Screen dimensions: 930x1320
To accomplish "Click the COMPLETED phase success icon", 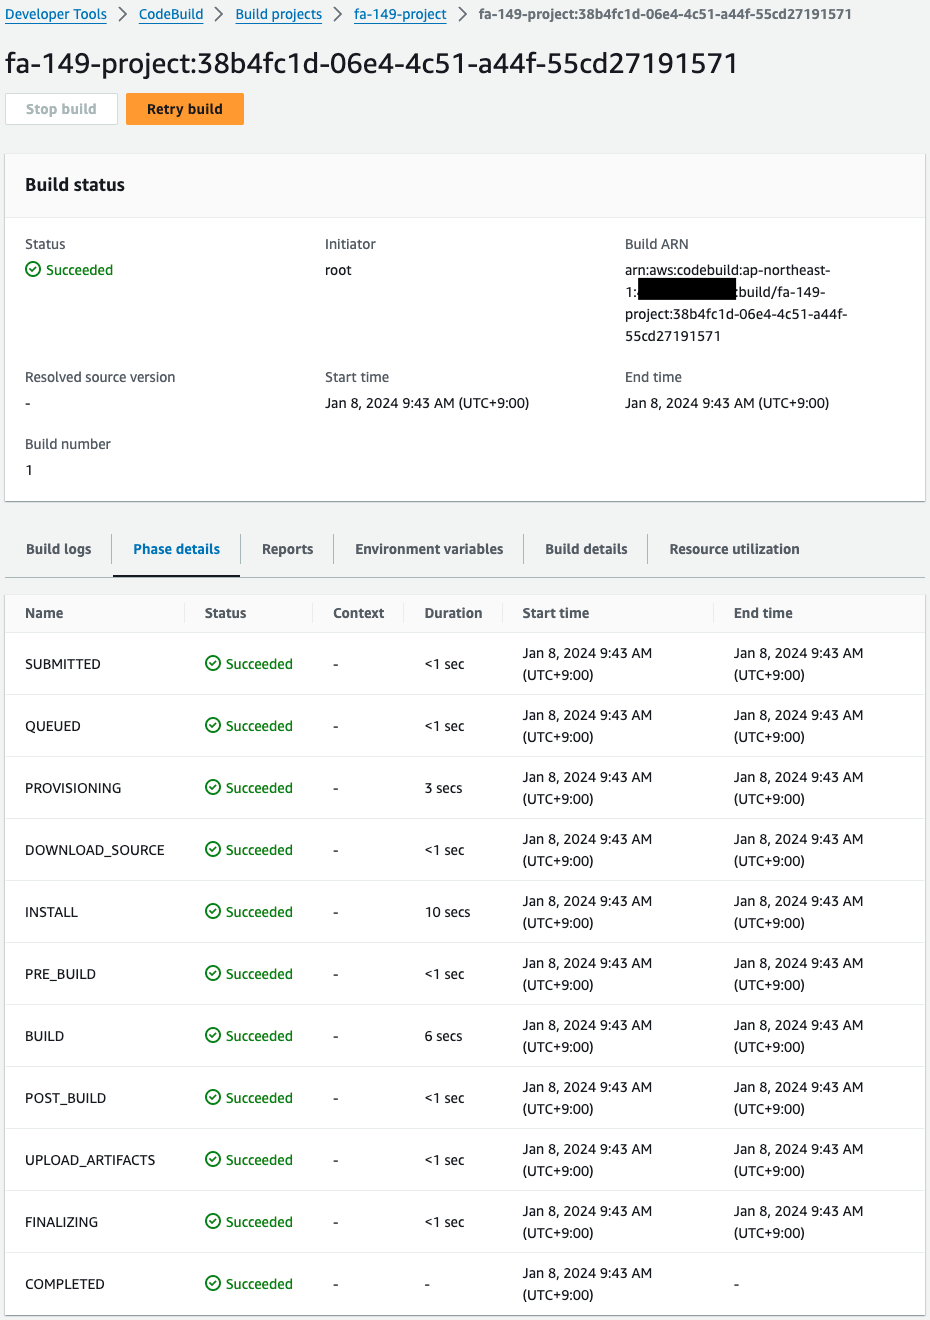I will pos(212,1283).
